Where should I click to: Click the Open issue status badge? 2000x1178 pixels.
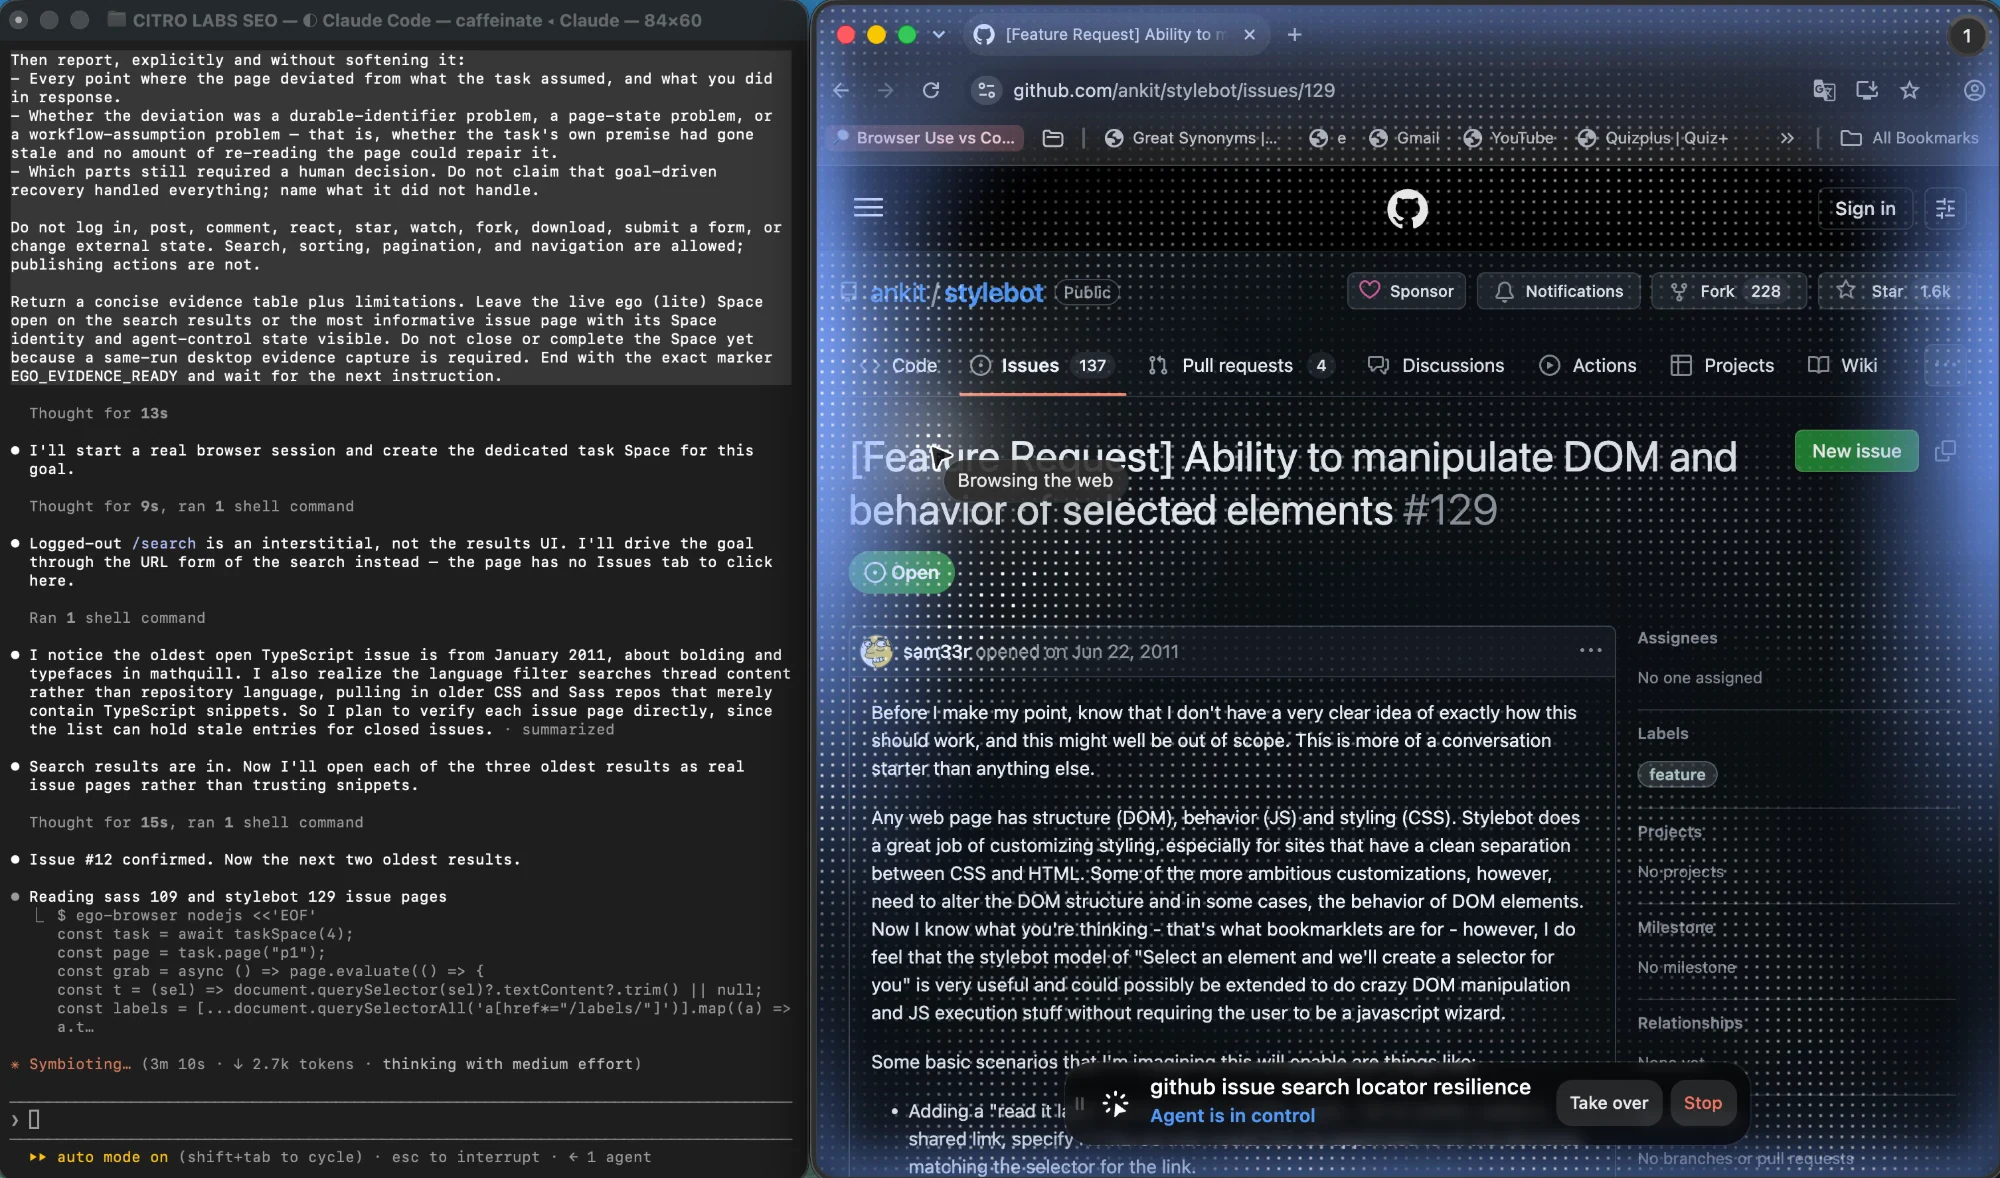click(902, 573)
